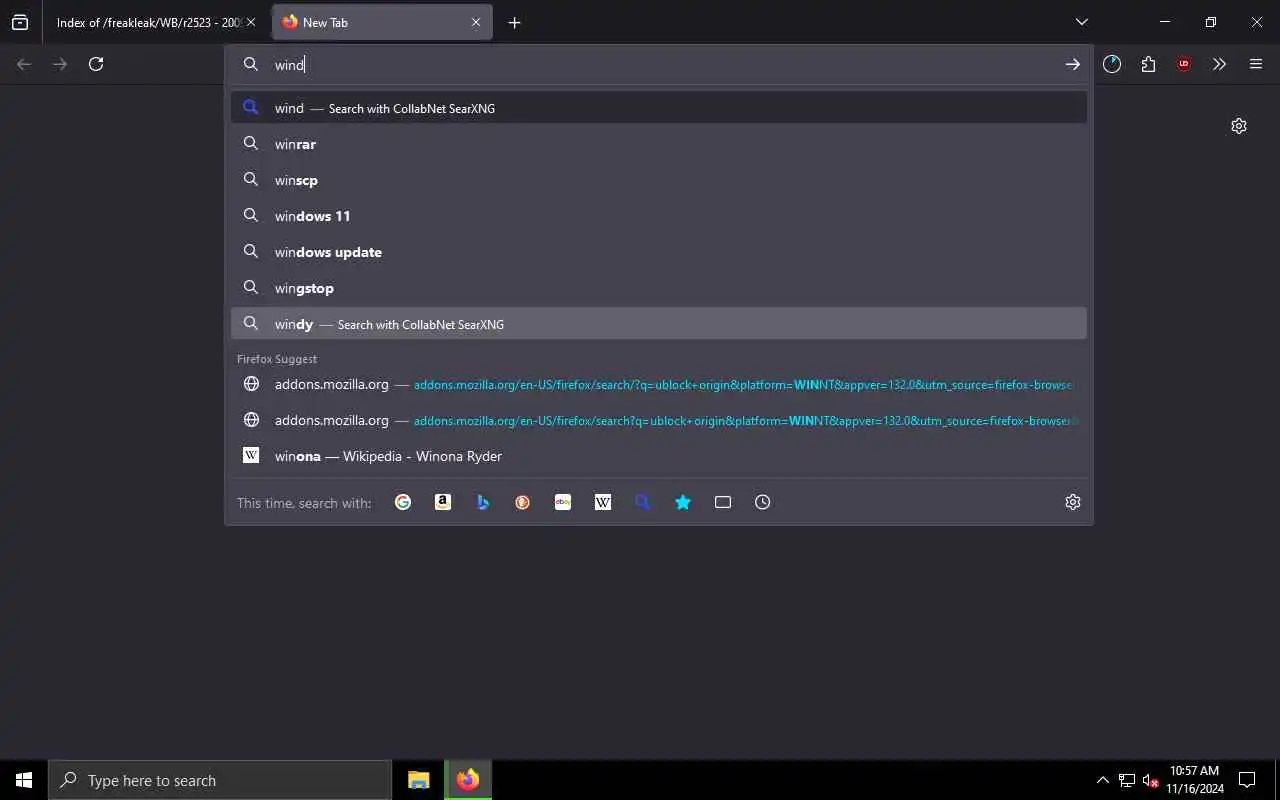Open winona Wikipedia Winona Ryder suggestion
Image resolution: width=1280 pixels, height=800 pixels.
coord(659,456)
